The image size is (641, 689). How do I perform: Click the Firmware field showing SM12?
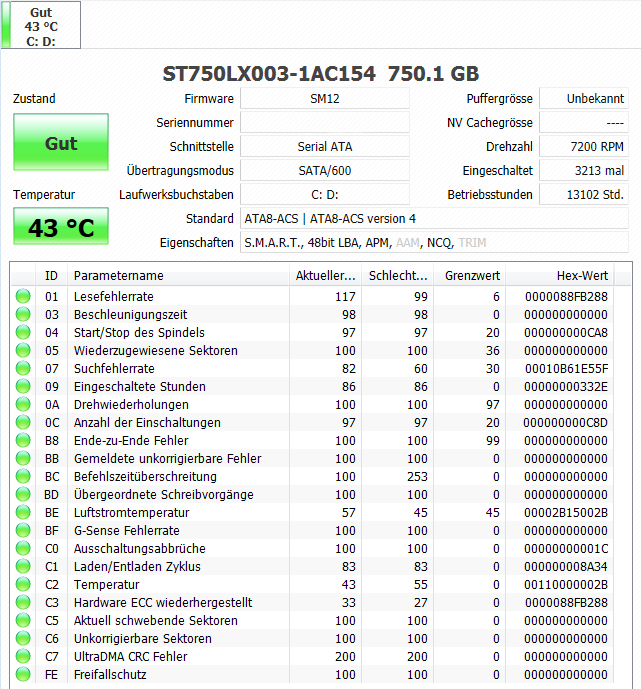click(x=325, y=98)
